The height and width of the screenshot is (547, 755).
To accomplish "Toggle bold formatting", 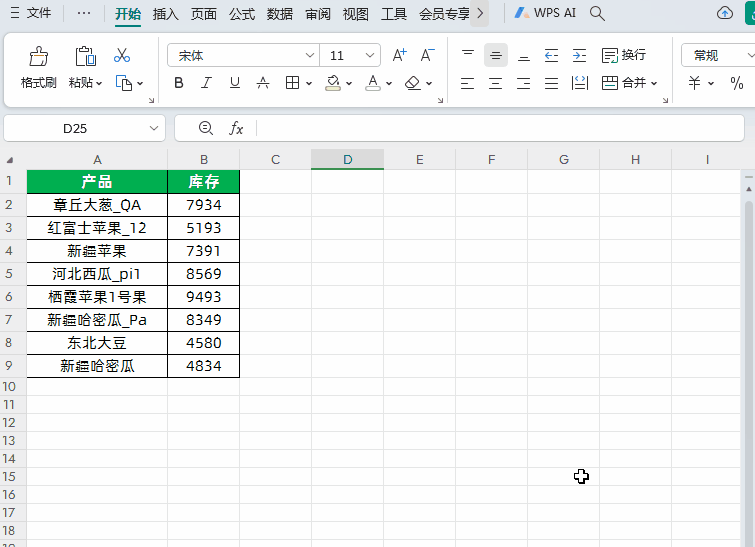I will click(x=179, y=83).
